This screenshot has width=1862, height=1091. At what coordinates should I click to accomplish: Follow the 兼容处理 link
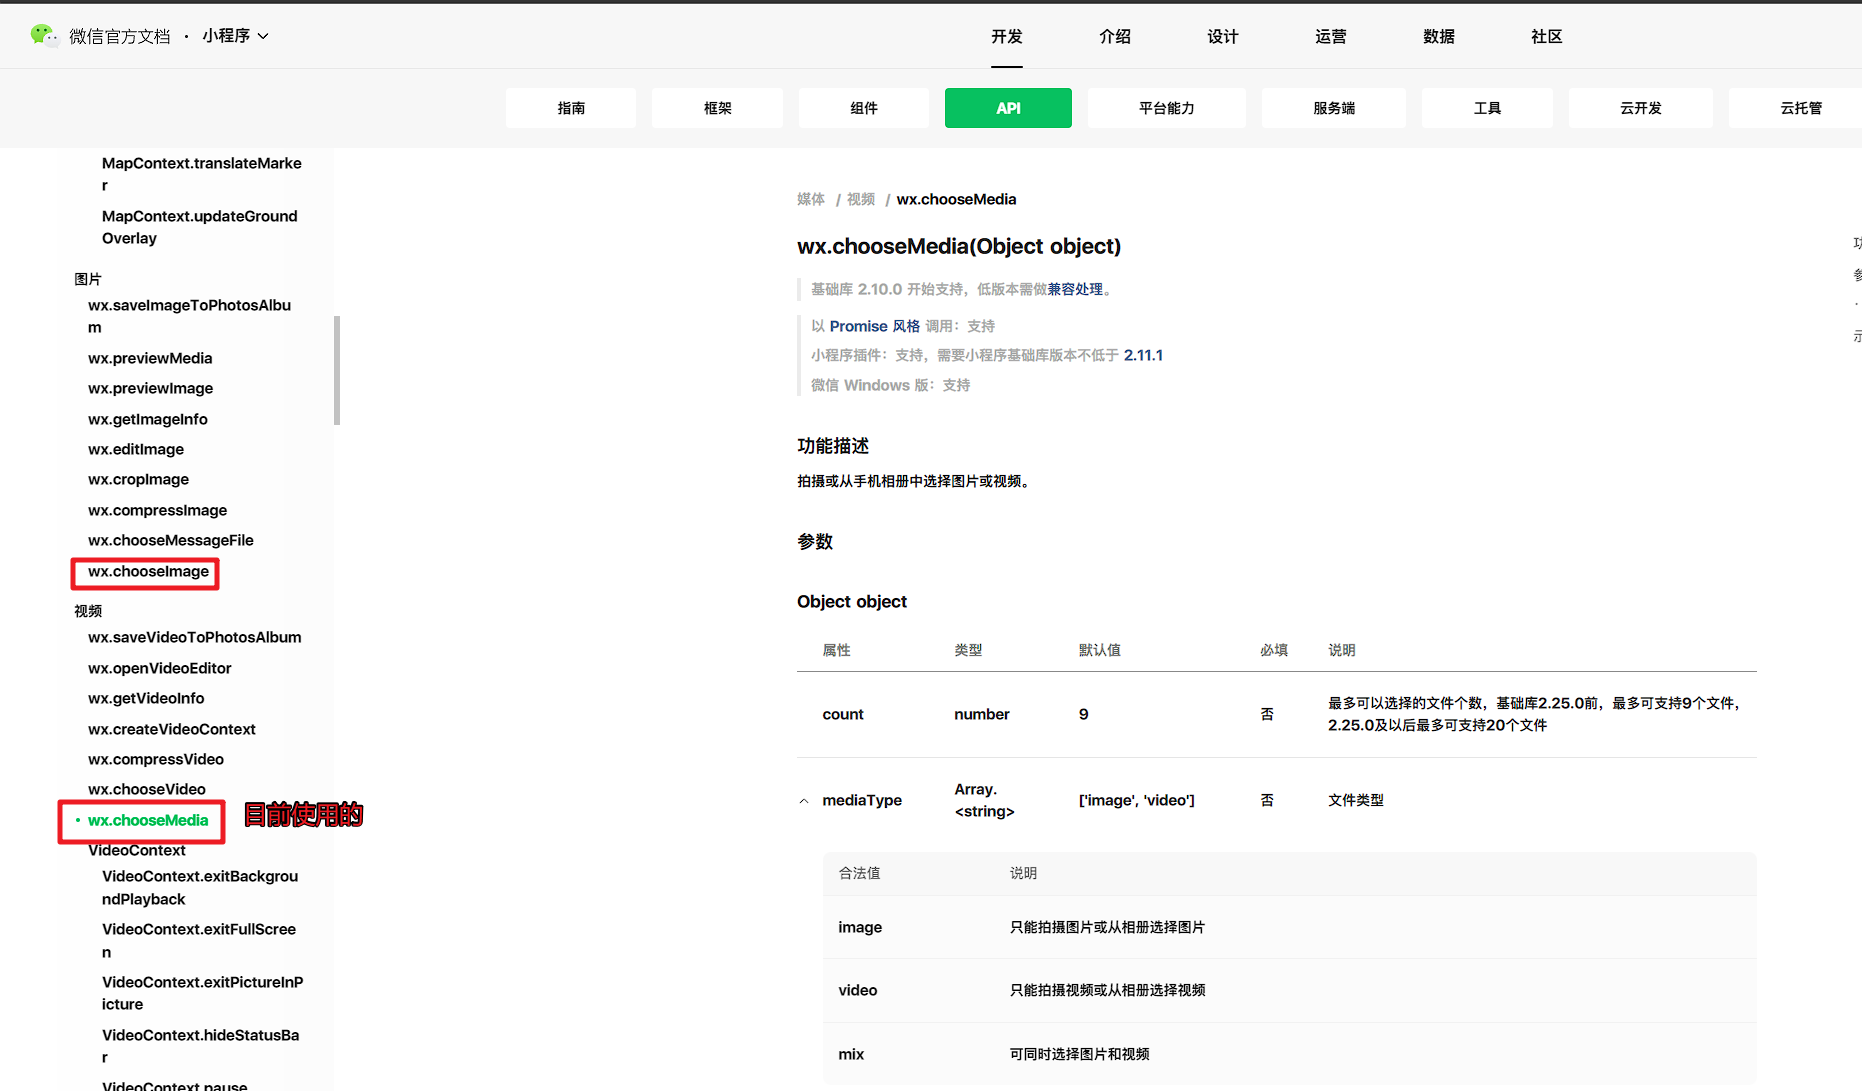pyautogui.click(x=1075, y=289)
